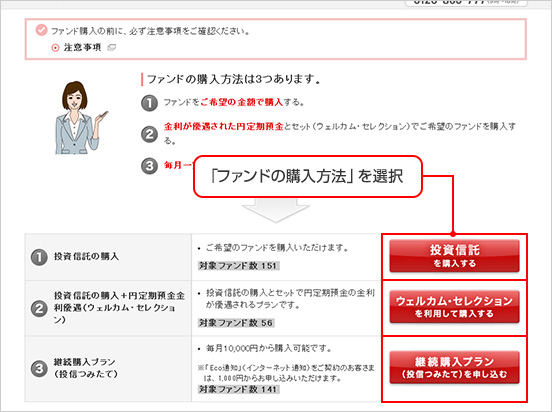Viewport: 552px width, 412px height.
Task: Click the pink checkmark icon in notice box
Action: [x=42, y=30]
